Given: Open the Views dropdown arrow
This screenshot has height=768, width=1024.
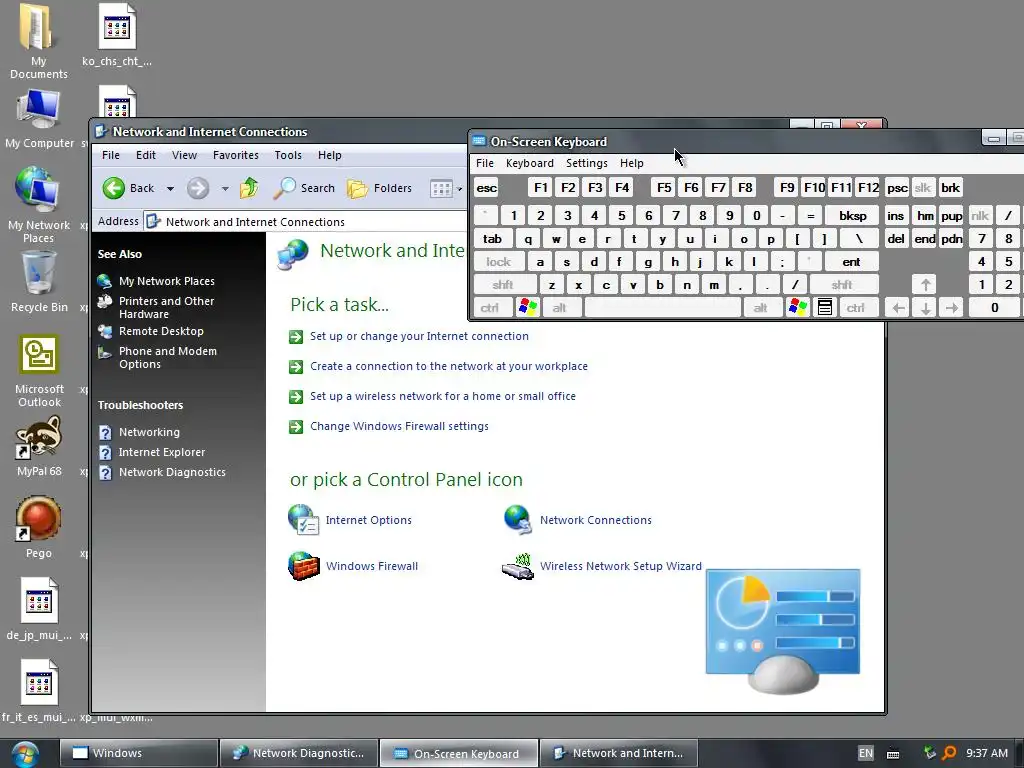Looking at the screenshot, I should coord(460,189).
